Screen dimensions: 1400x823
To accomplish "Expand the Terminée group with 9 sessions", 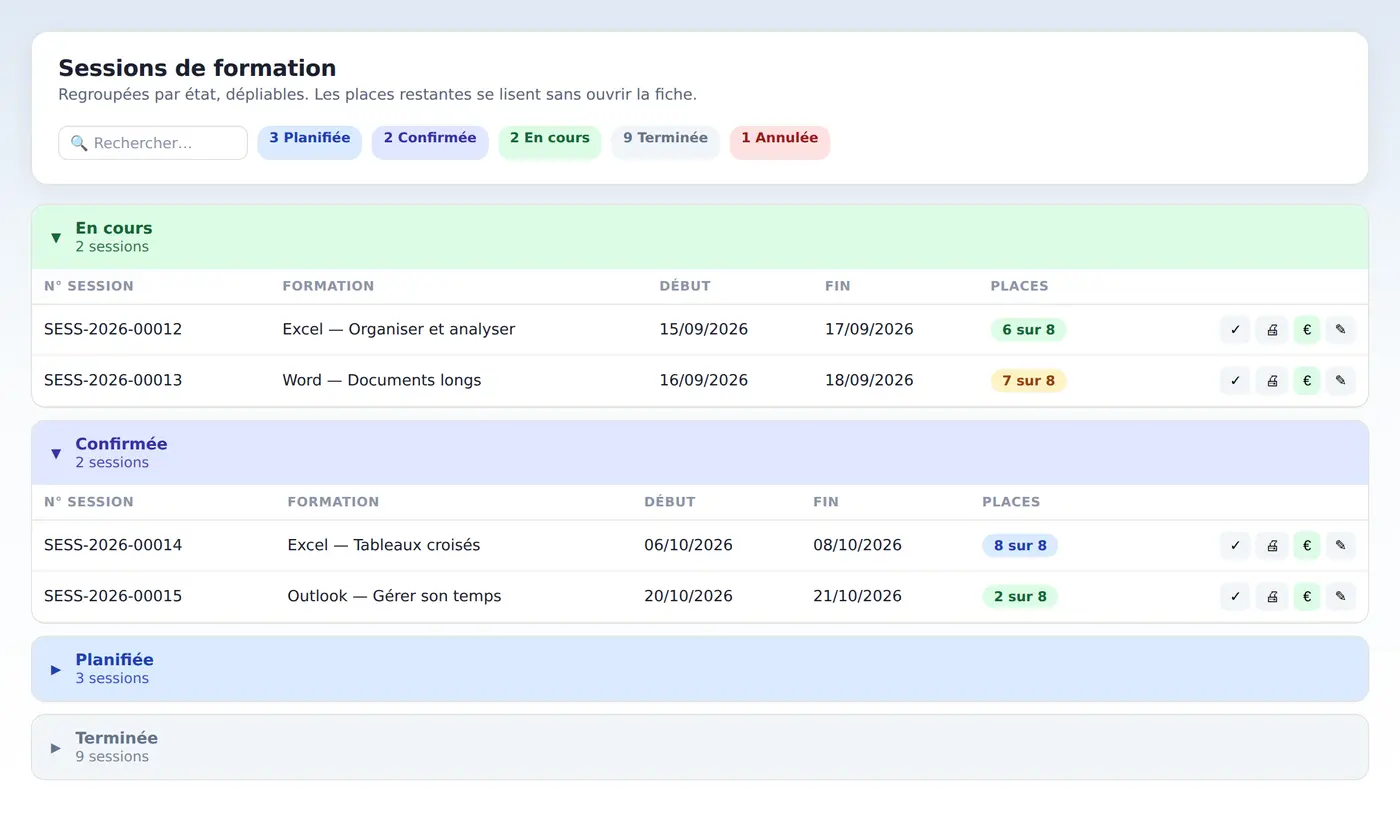I will point(700,747).
